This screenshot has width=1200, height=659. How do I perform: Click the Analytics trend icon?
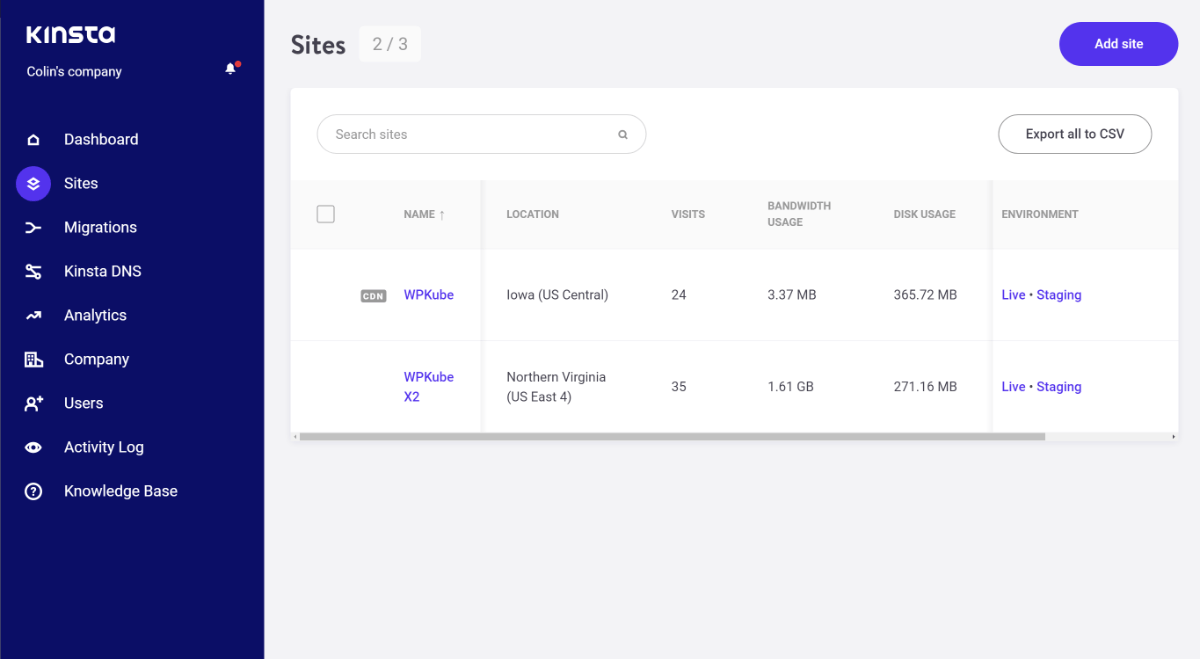pos(33,315)
